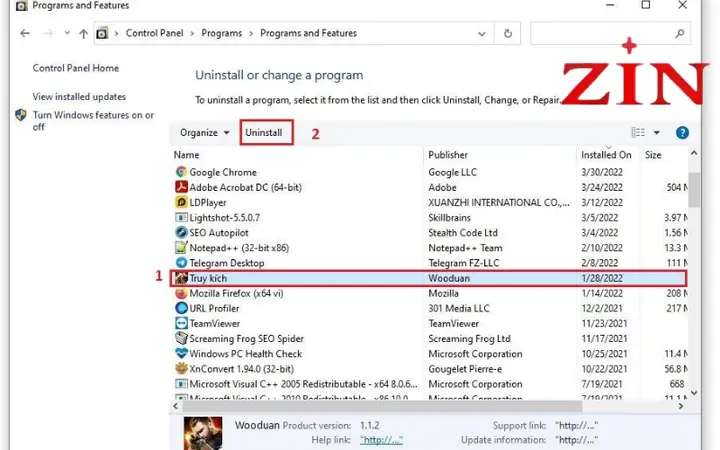Click the vertical scrollbar thumb

pyautogui.click(x=694, y=190)
